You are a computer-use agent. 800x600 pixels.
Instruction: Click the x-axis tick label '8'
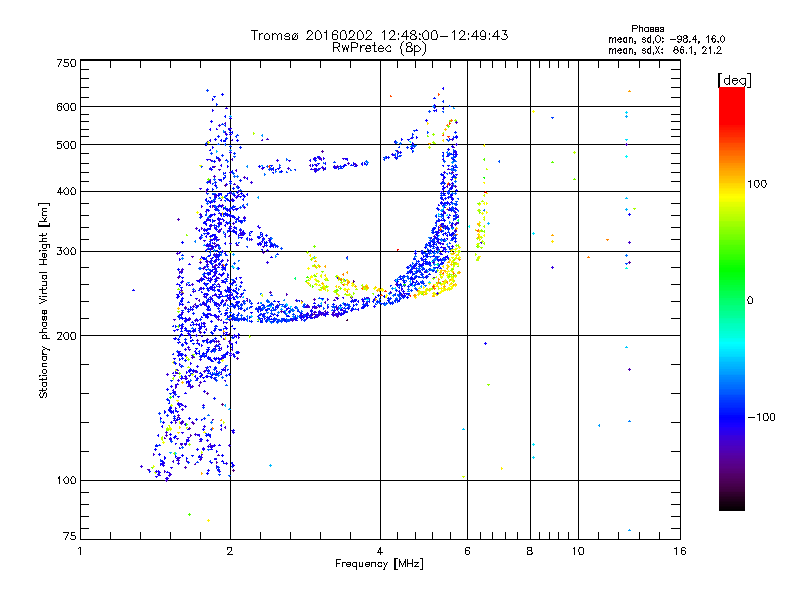point(530,551)
